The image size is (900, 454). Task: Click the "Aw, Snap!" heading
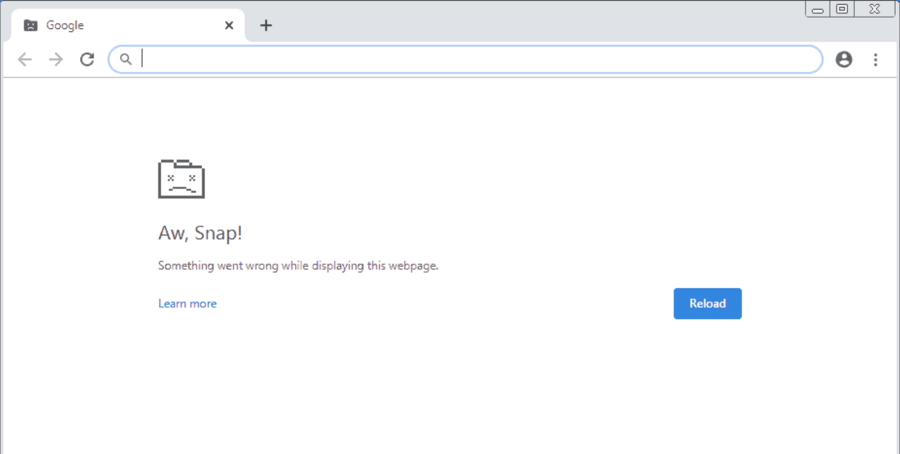pos(200,233)
